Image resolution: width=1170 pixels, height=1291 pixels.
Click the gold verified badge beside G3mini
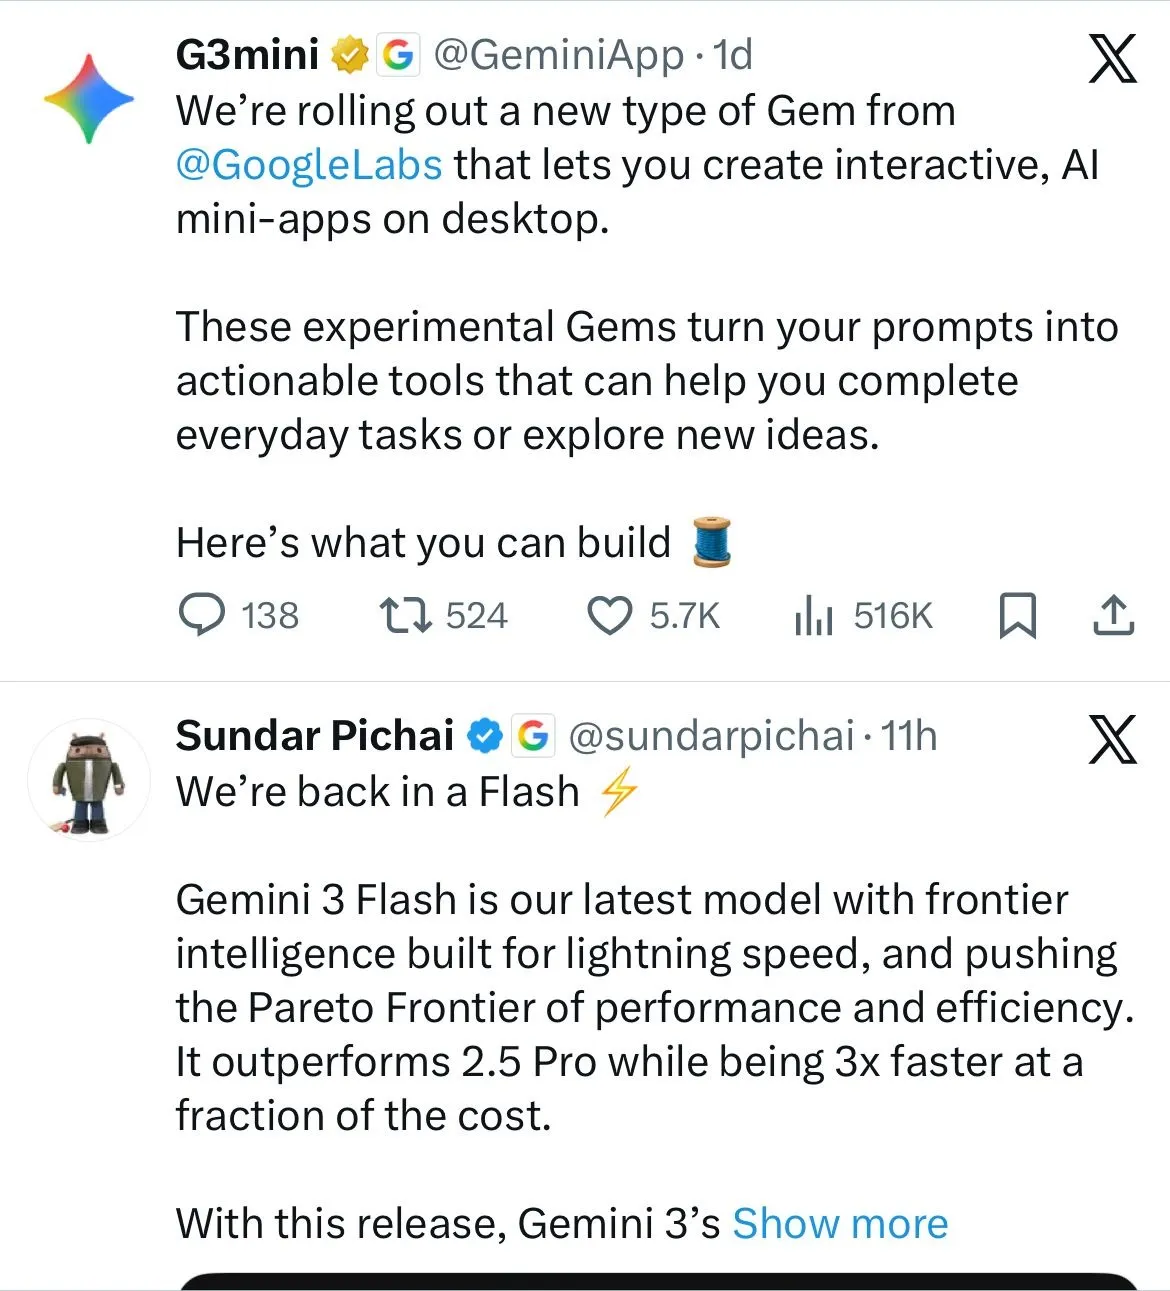349,55
